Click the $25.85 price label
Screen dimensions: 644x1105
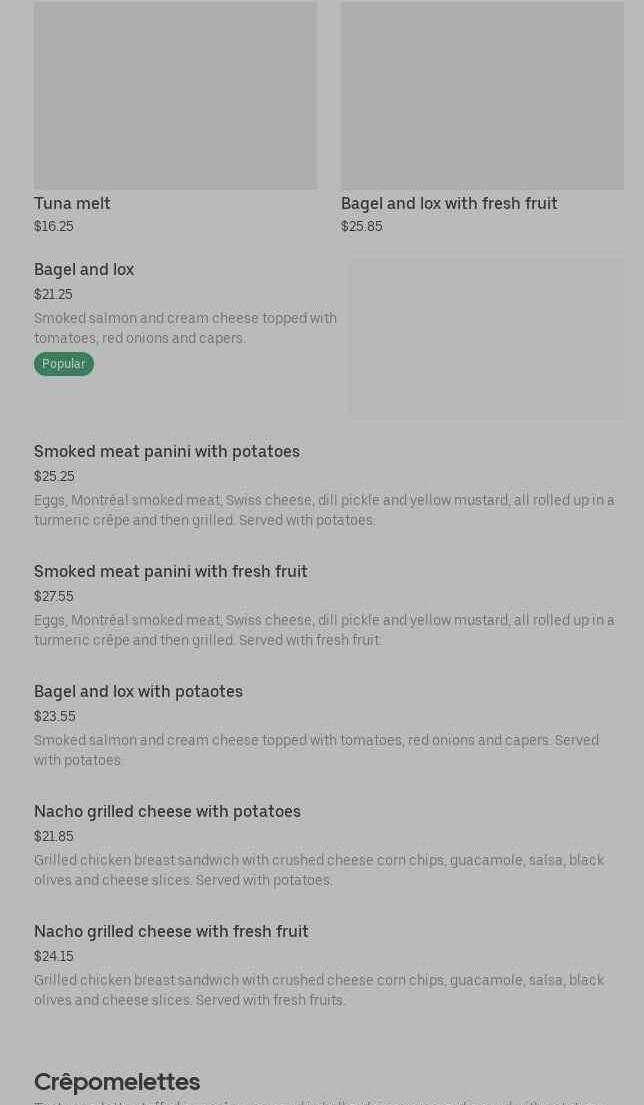click(x=361, y=227)
